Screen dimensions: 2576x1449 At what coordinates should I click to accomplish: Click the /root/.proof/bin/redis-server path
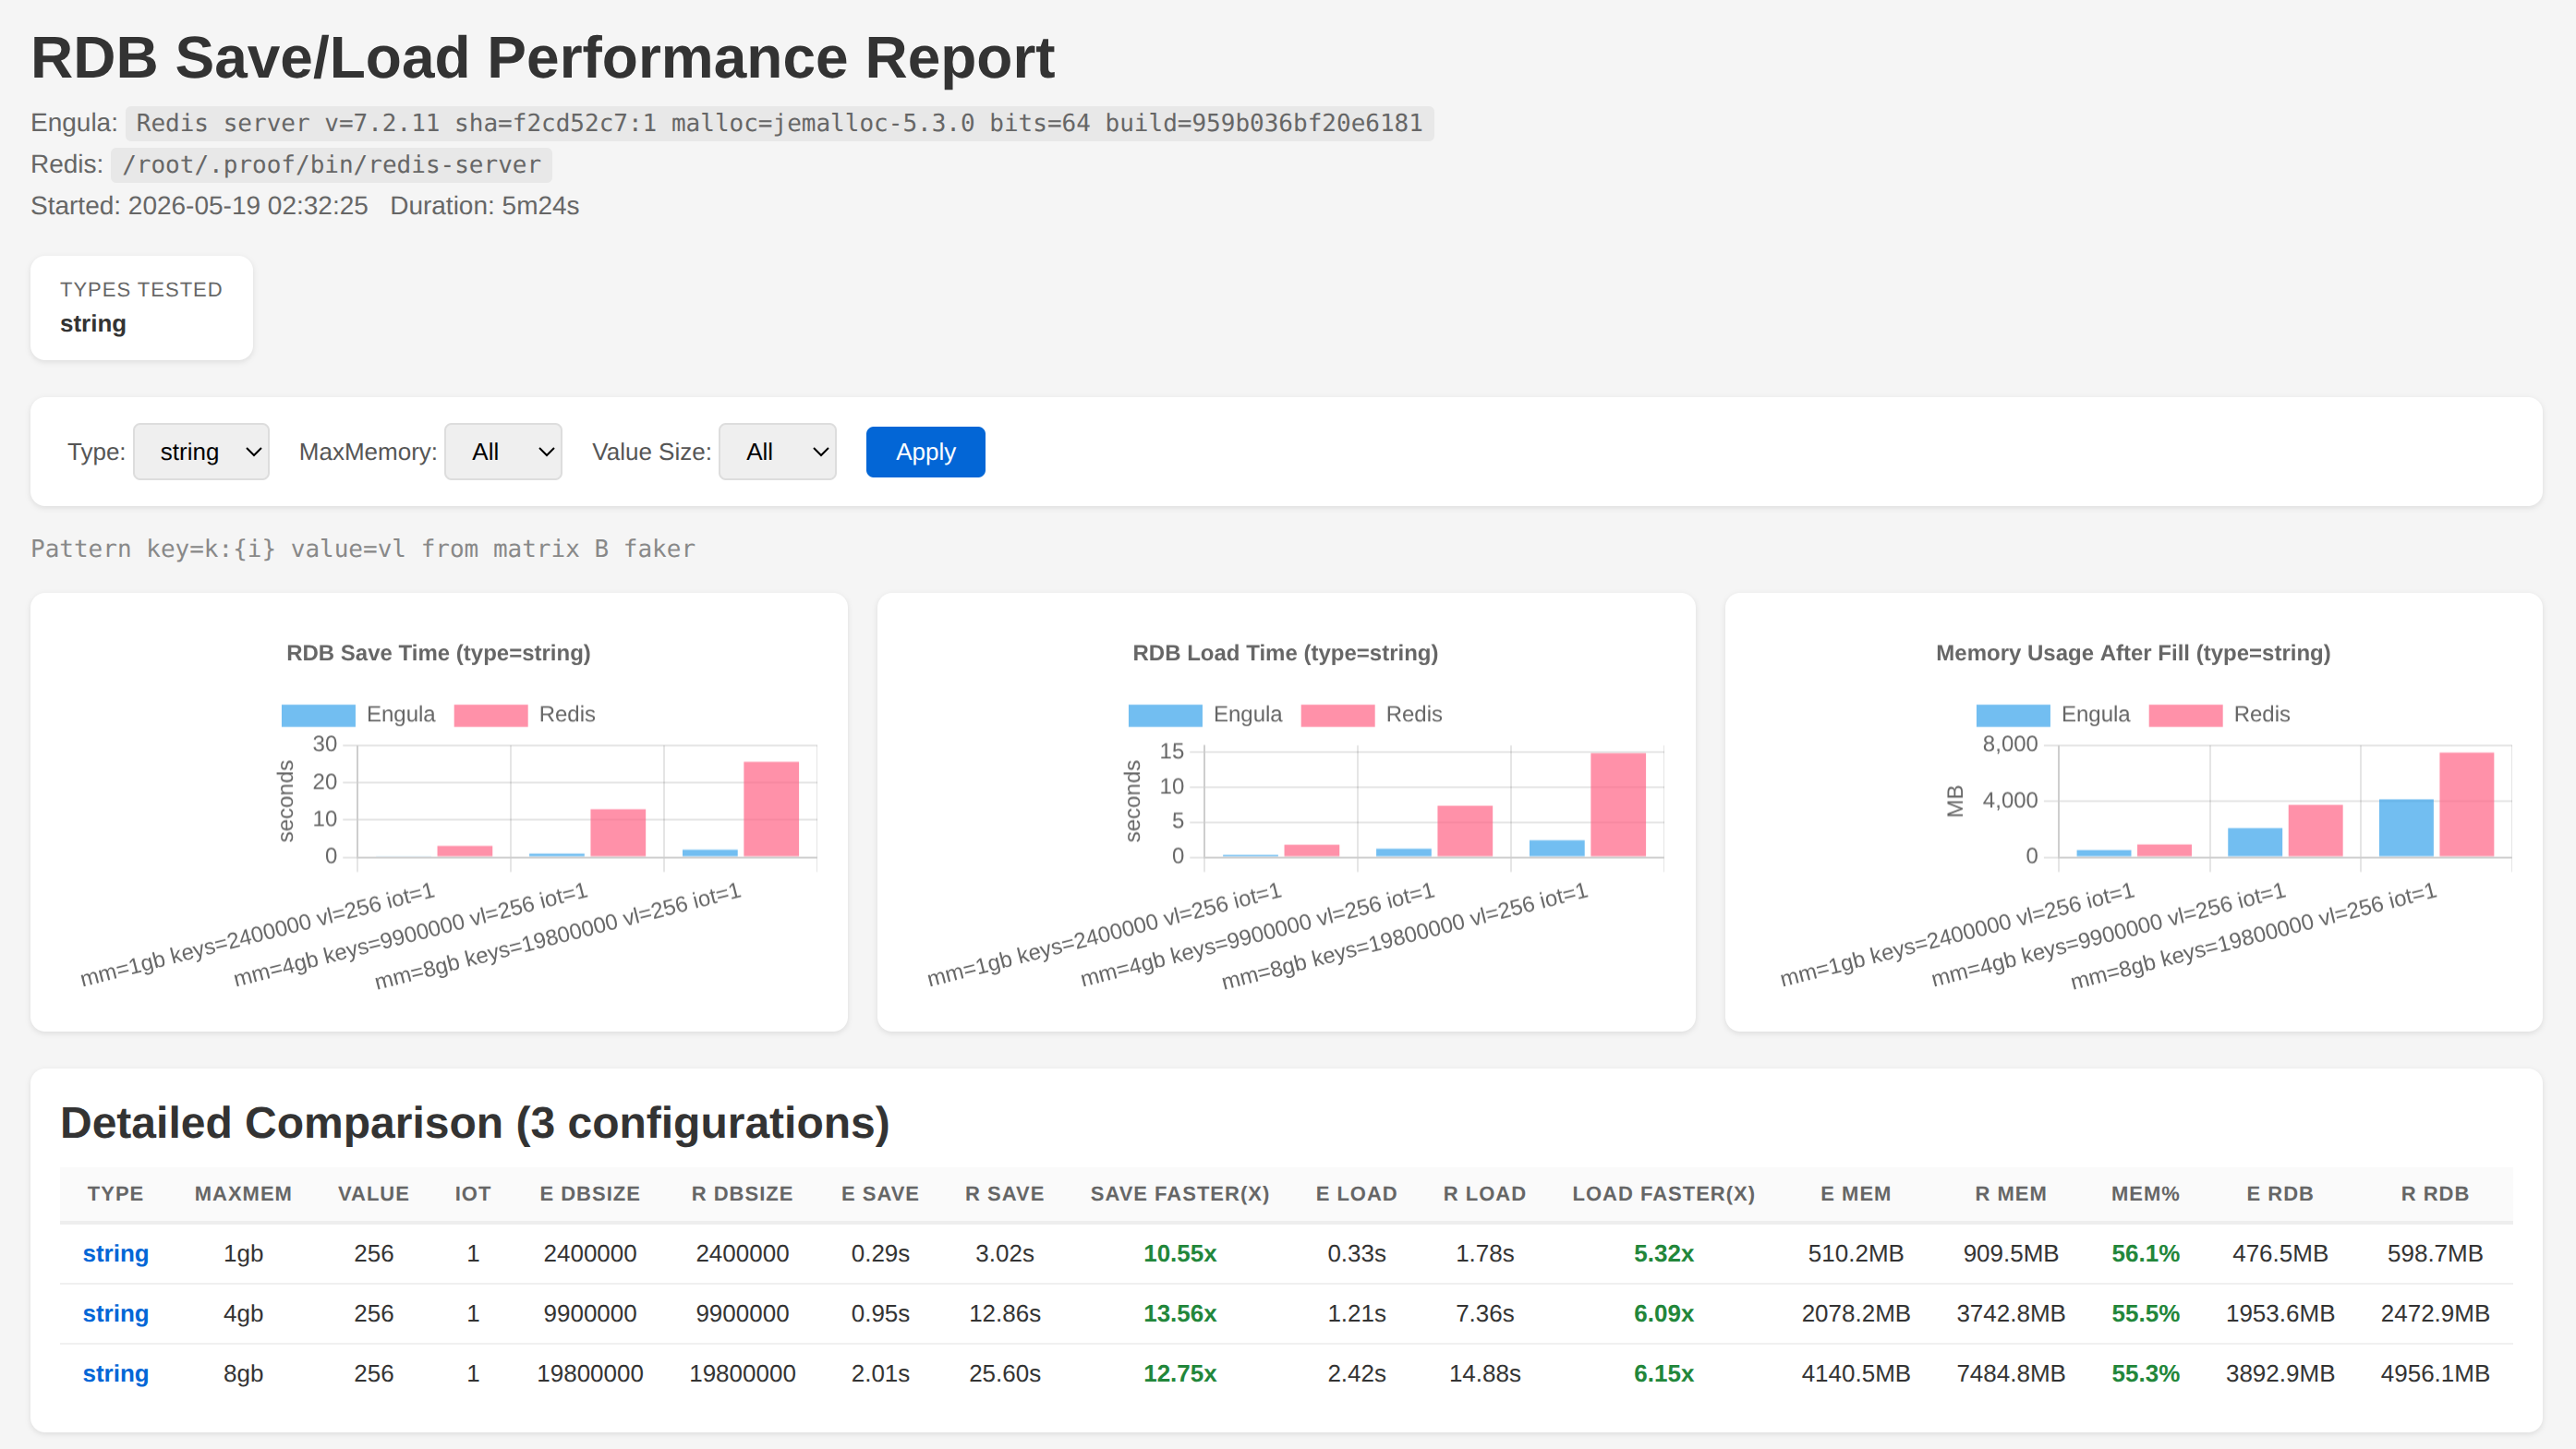(331, 164)
